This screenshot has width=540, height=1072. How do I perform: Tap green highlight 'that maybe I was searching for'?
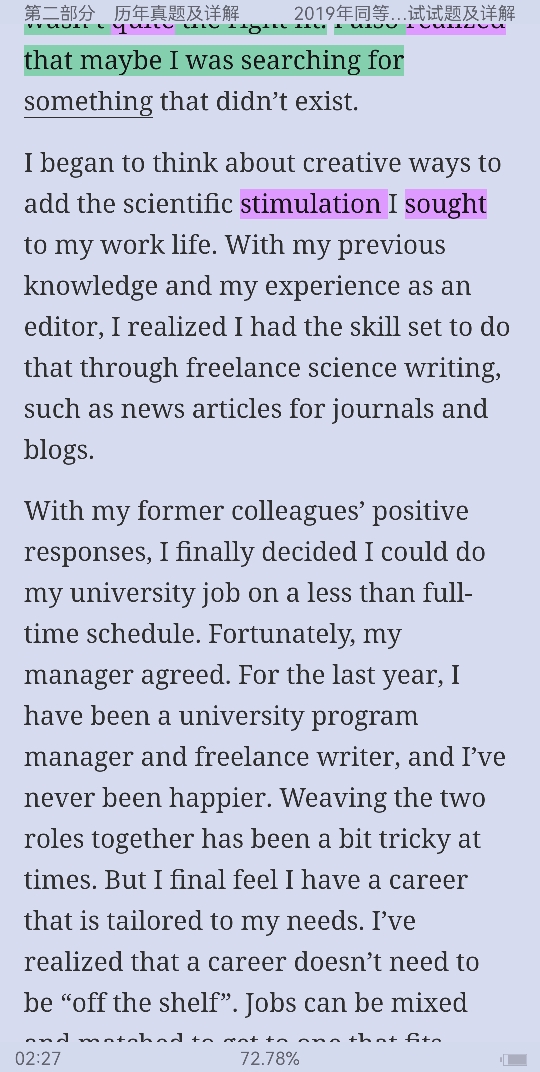(x=214, y=60)
